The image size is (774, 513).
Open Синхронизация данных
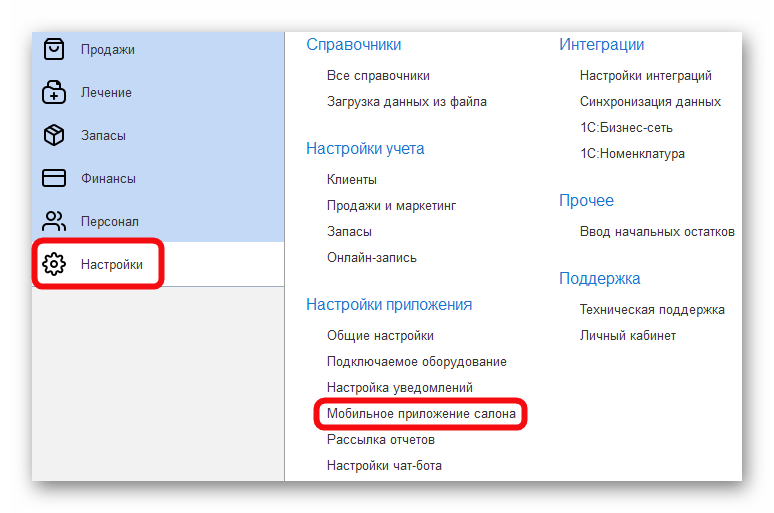650,101
